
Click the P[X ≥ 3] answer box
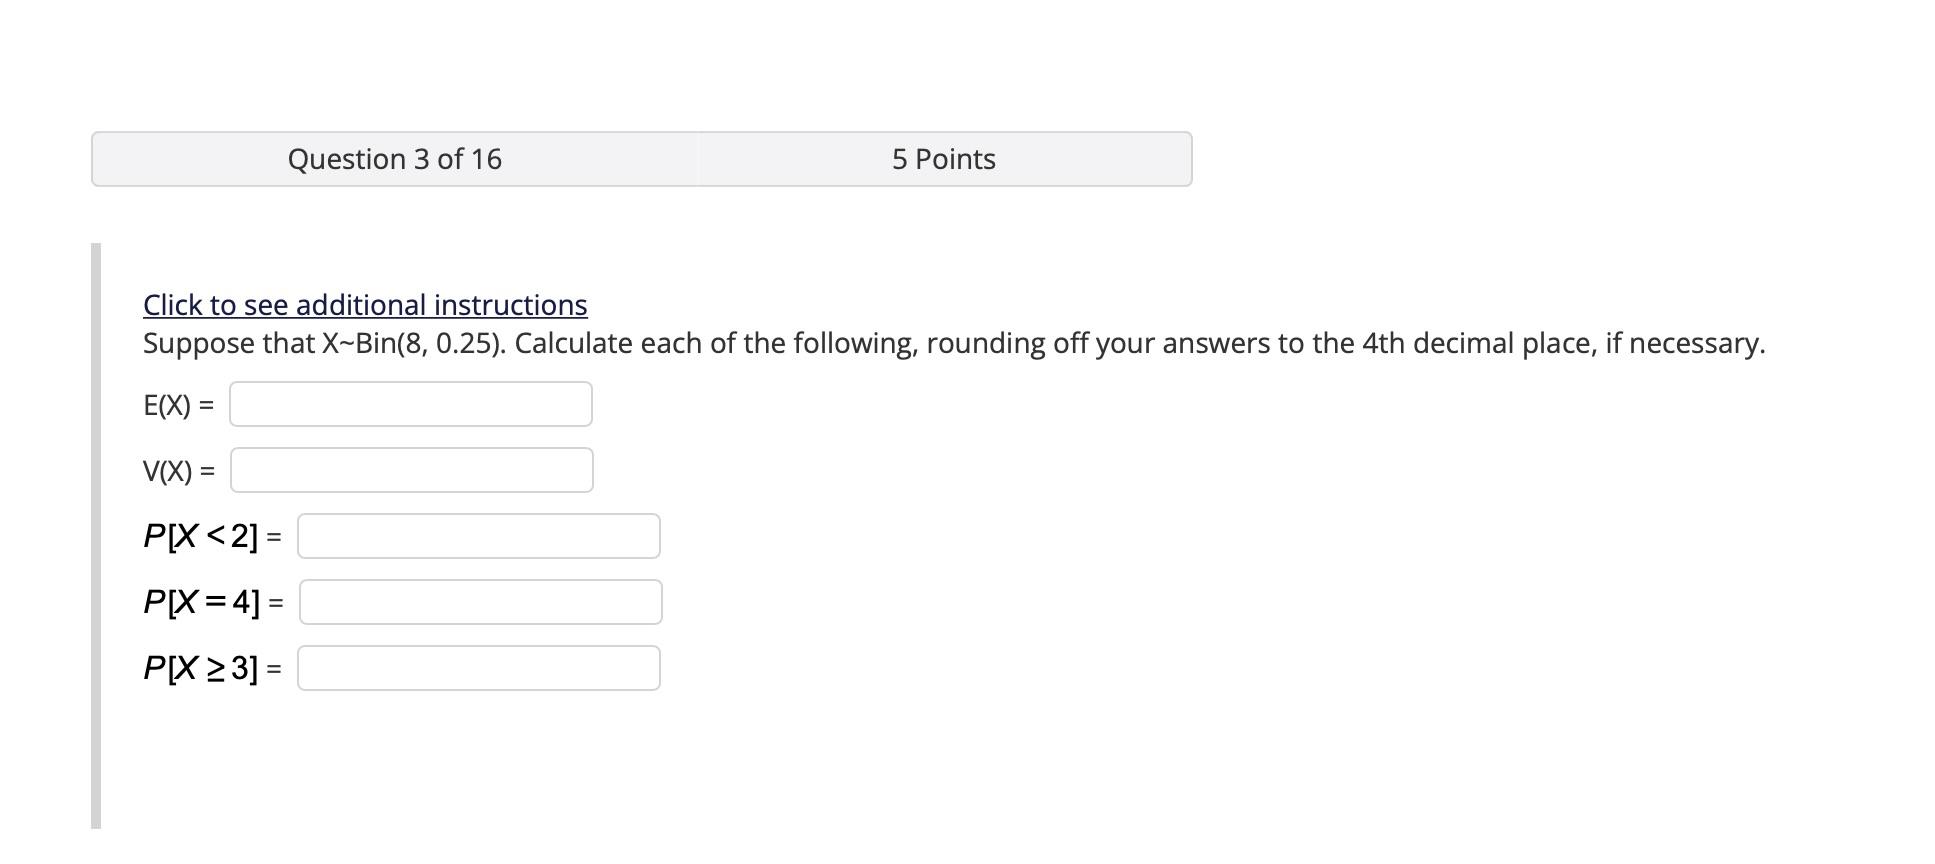[478, 668]
